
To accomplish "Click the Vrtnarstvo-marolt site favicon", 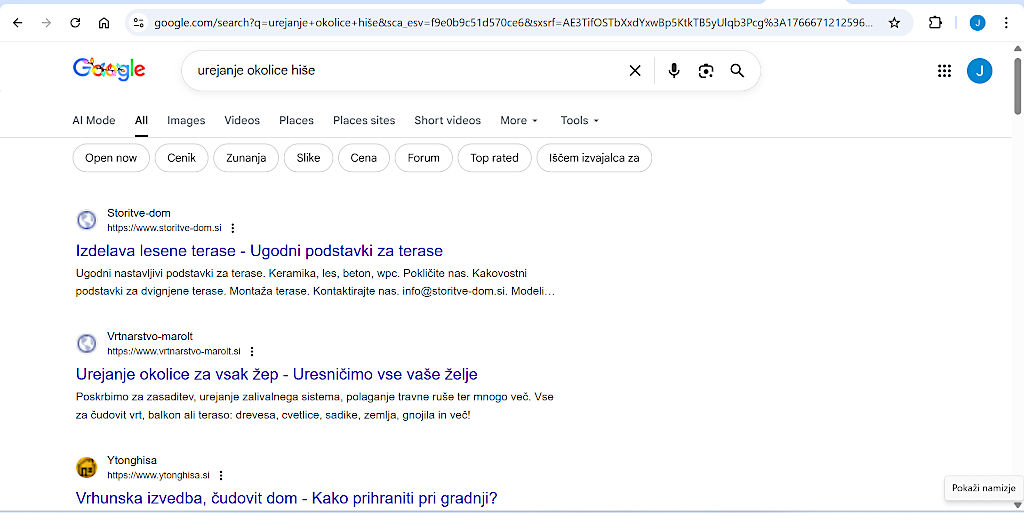I will [87, 343].
